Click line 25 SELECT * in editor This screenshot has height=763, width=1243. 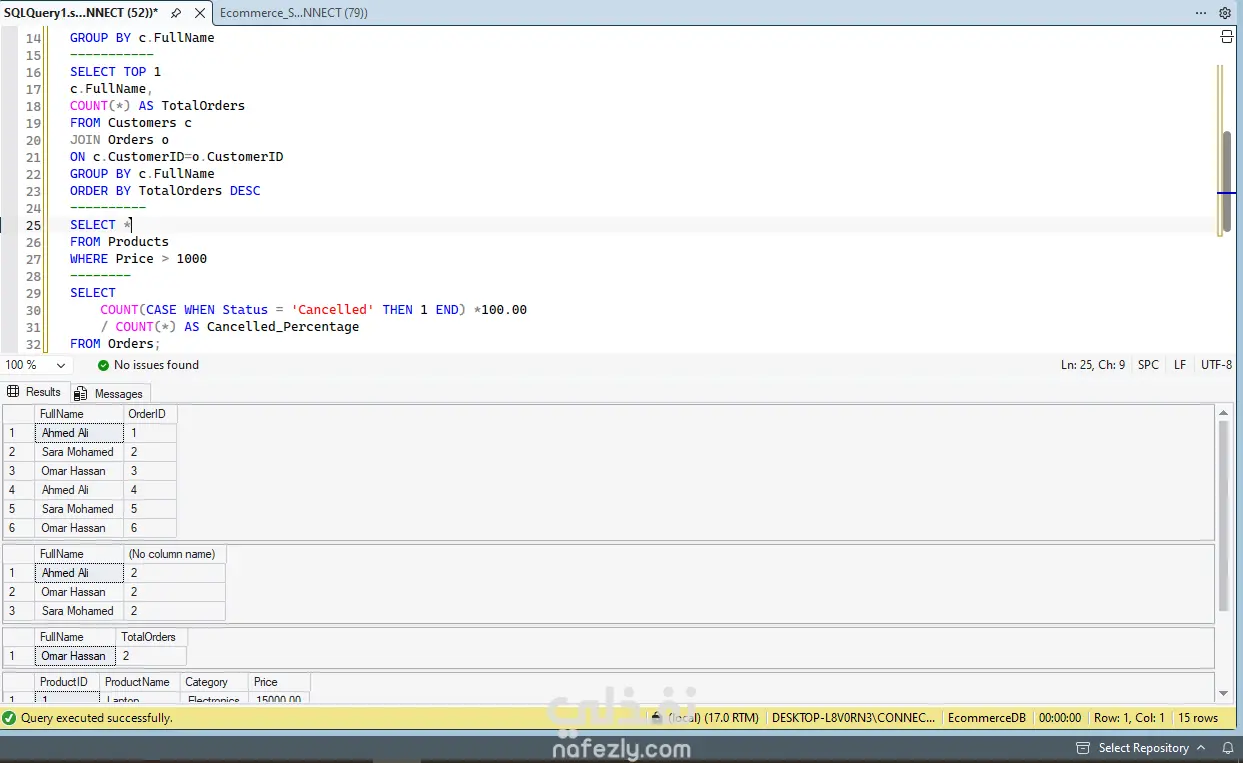[x=100, y=225]
